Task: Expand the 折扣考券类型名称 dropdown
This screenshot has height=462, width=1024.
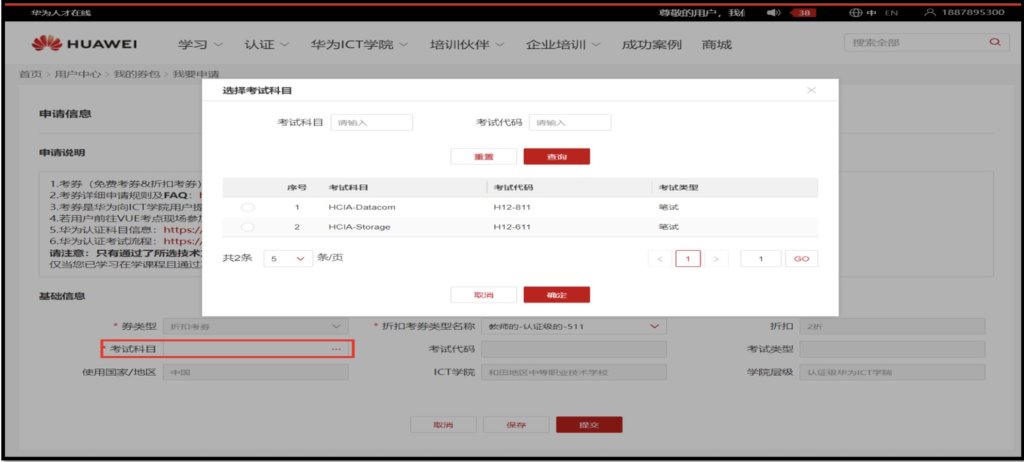Action: tap(655, 326)
